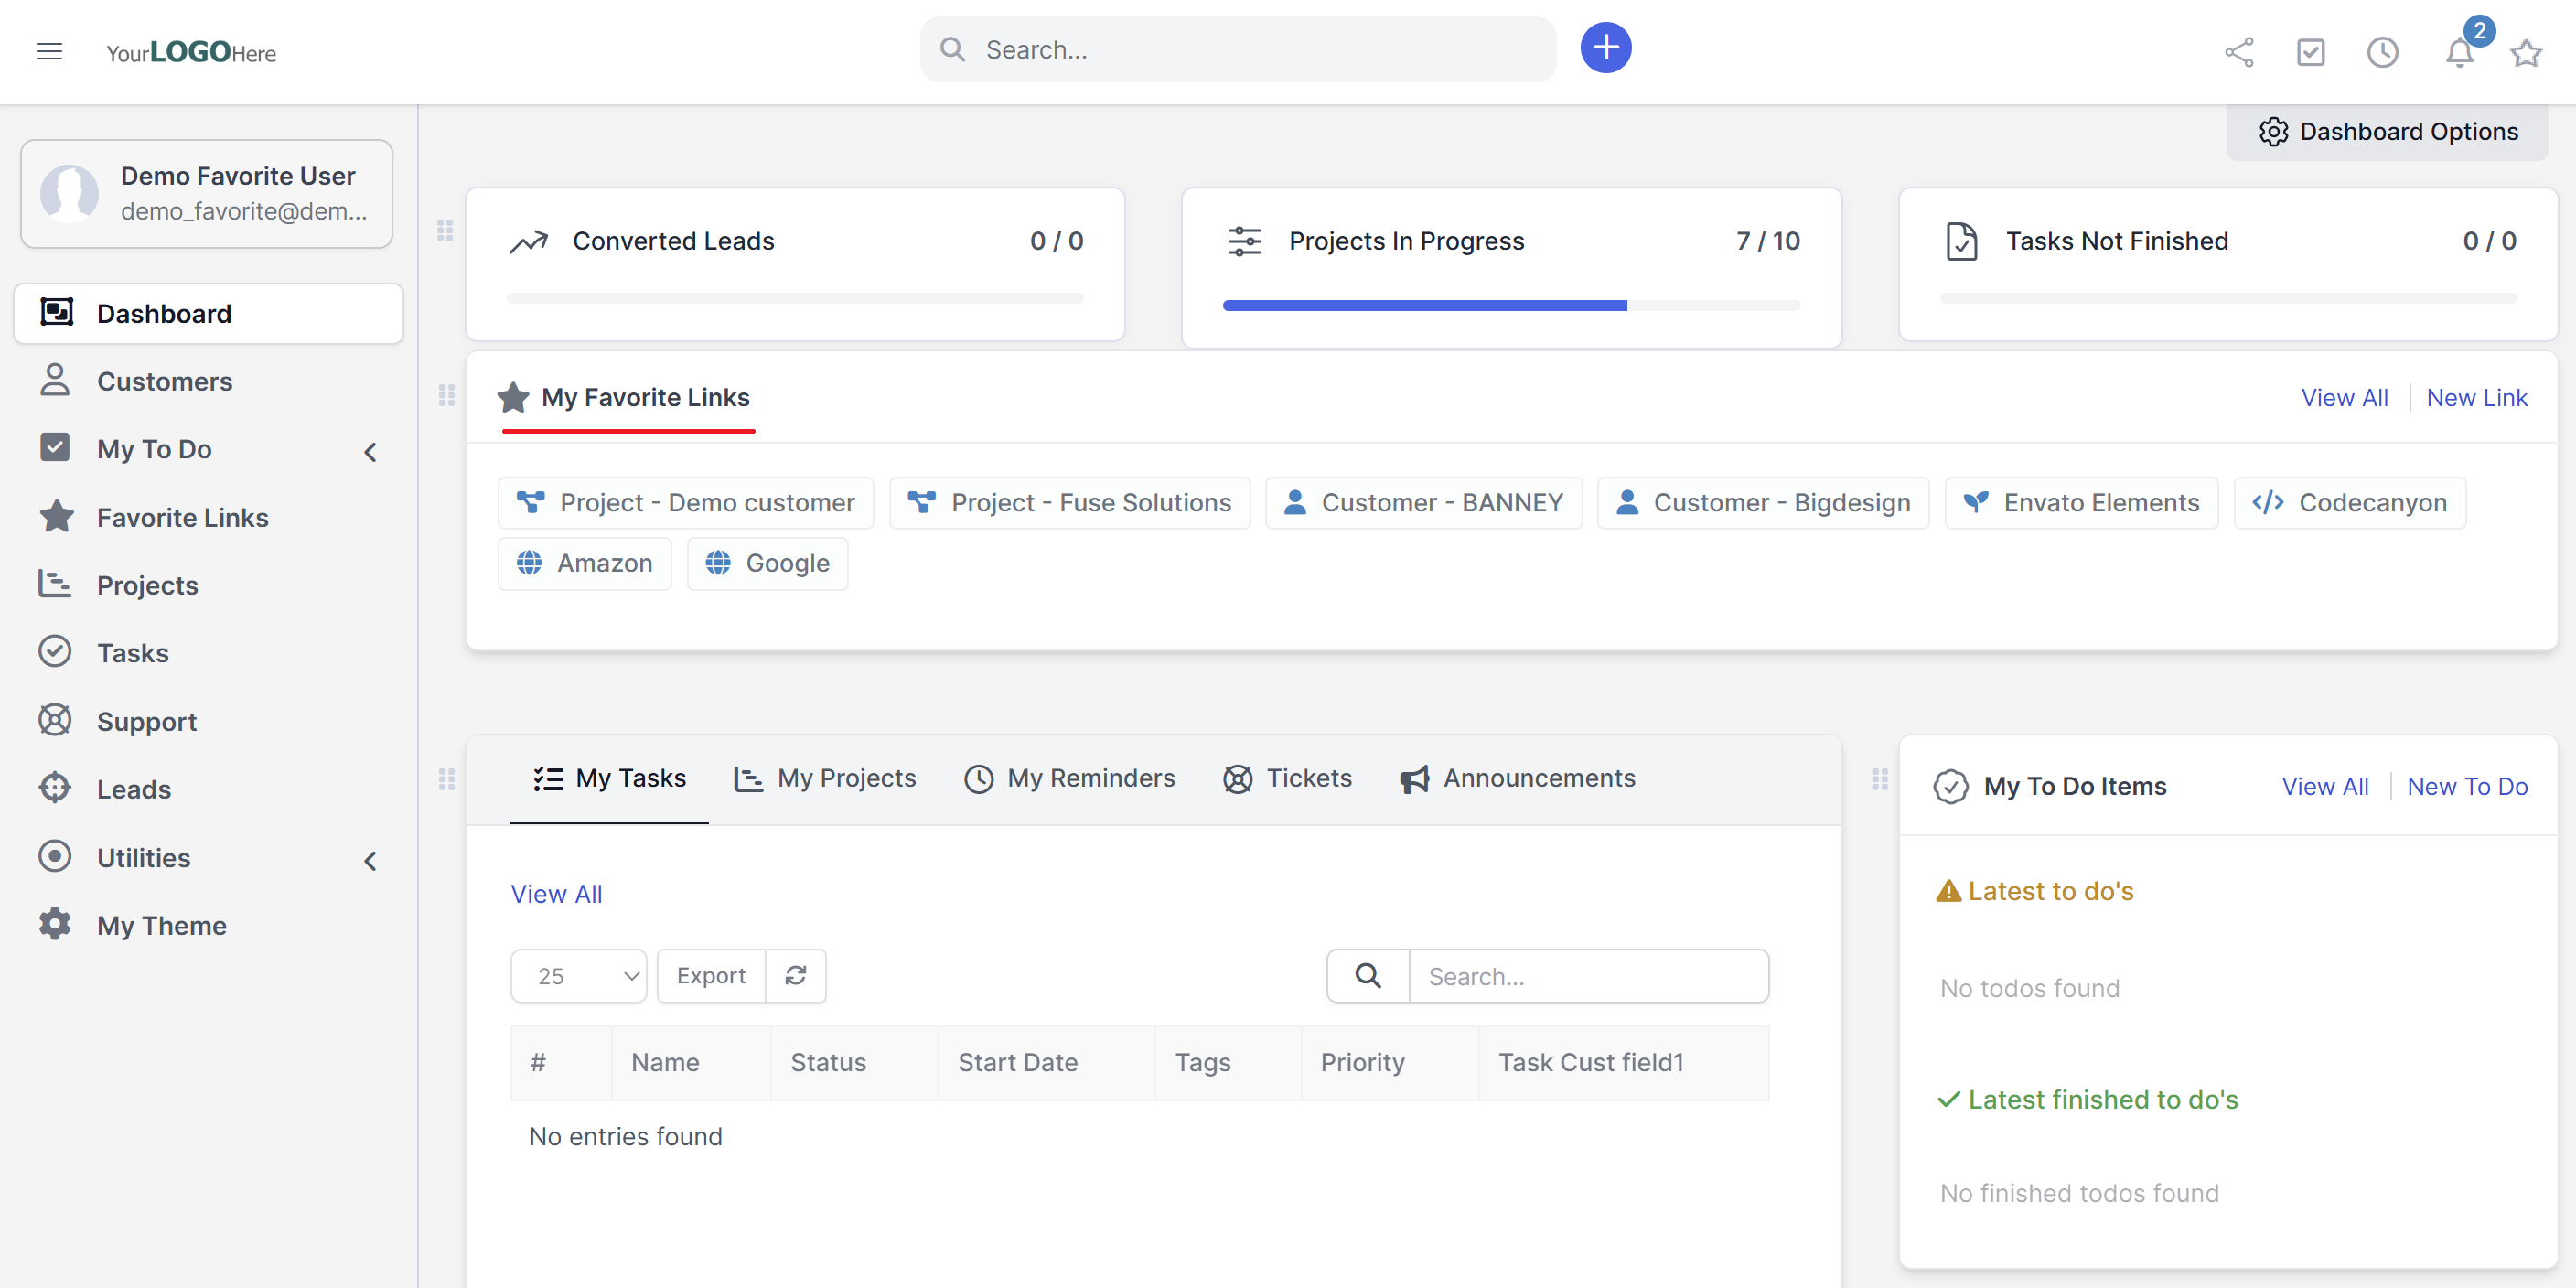2576x1288 pixels.
Task: Click the star favorites icon in header
Action: [x=2525, y=52]
